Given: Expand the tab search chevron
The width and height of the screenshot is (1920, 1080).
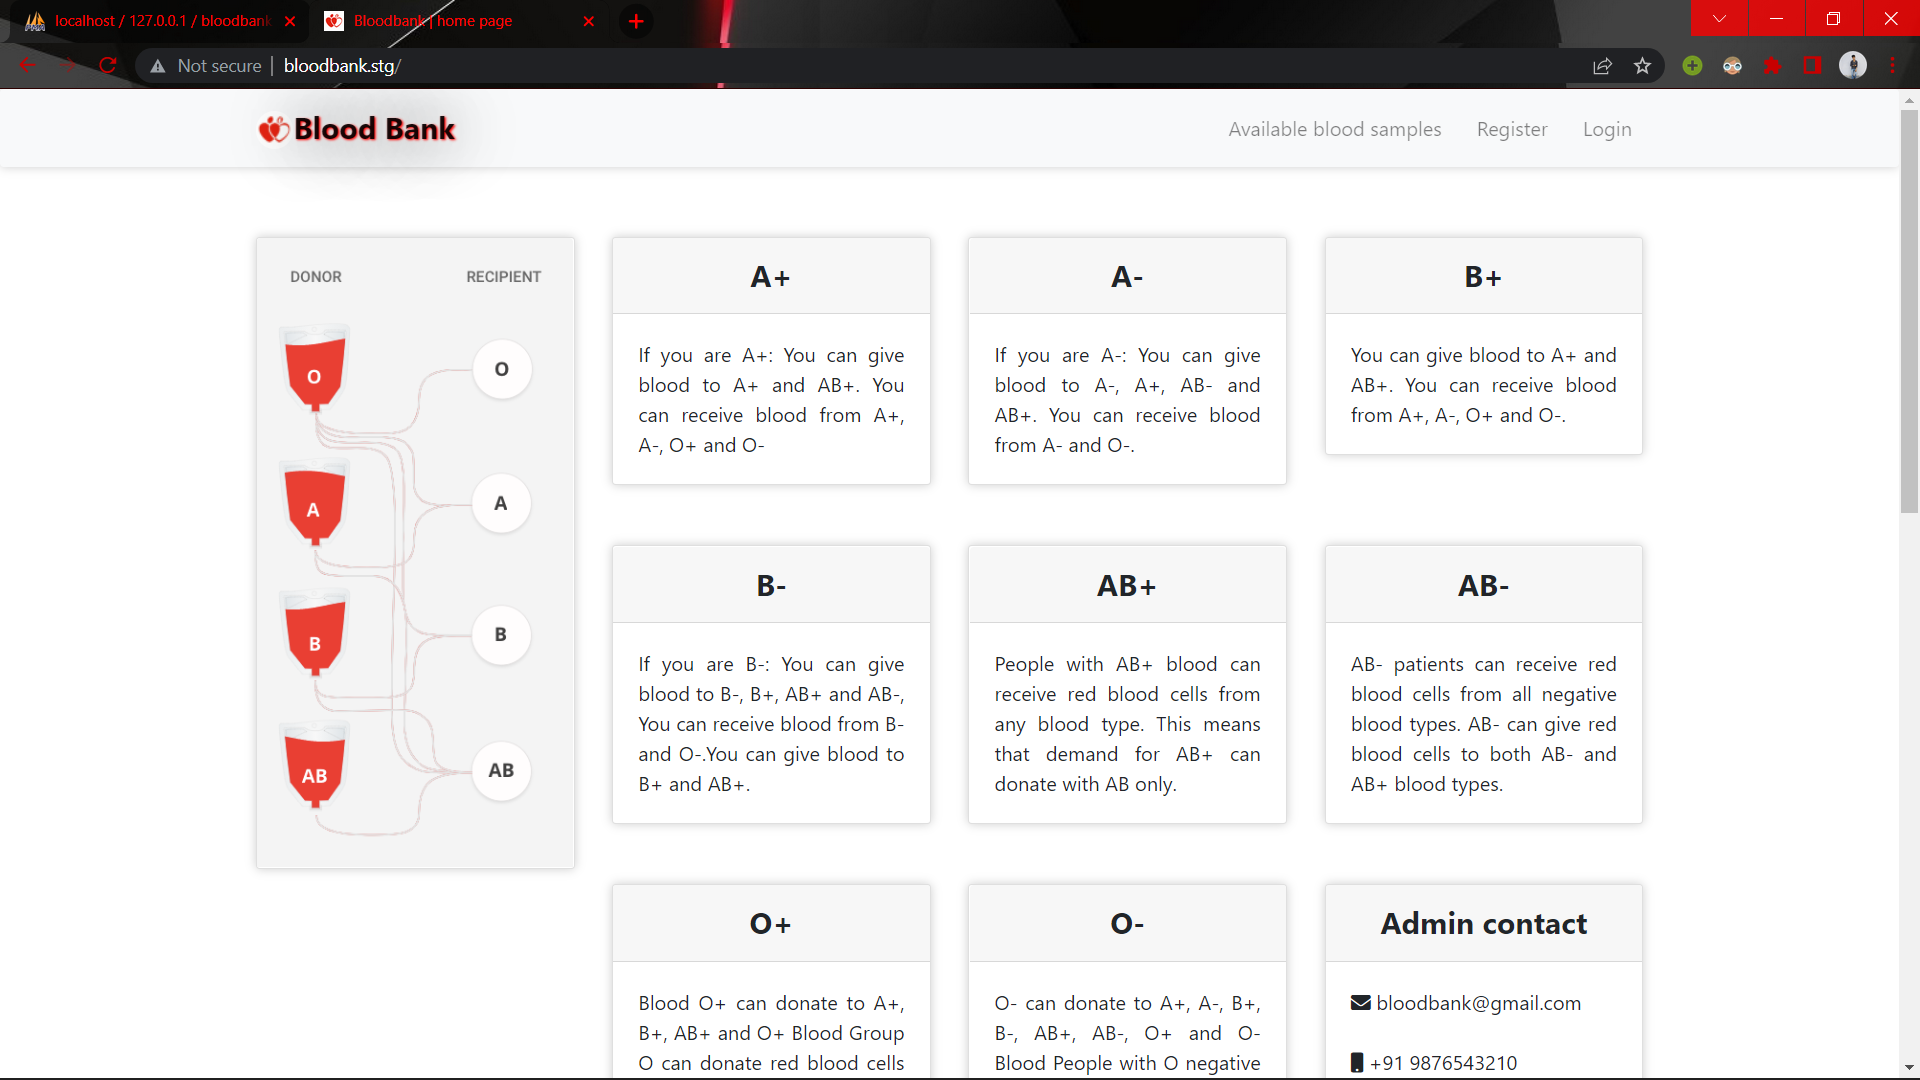Looking at the screenshot, I should pyautogui.click(x=1719, y=19).
